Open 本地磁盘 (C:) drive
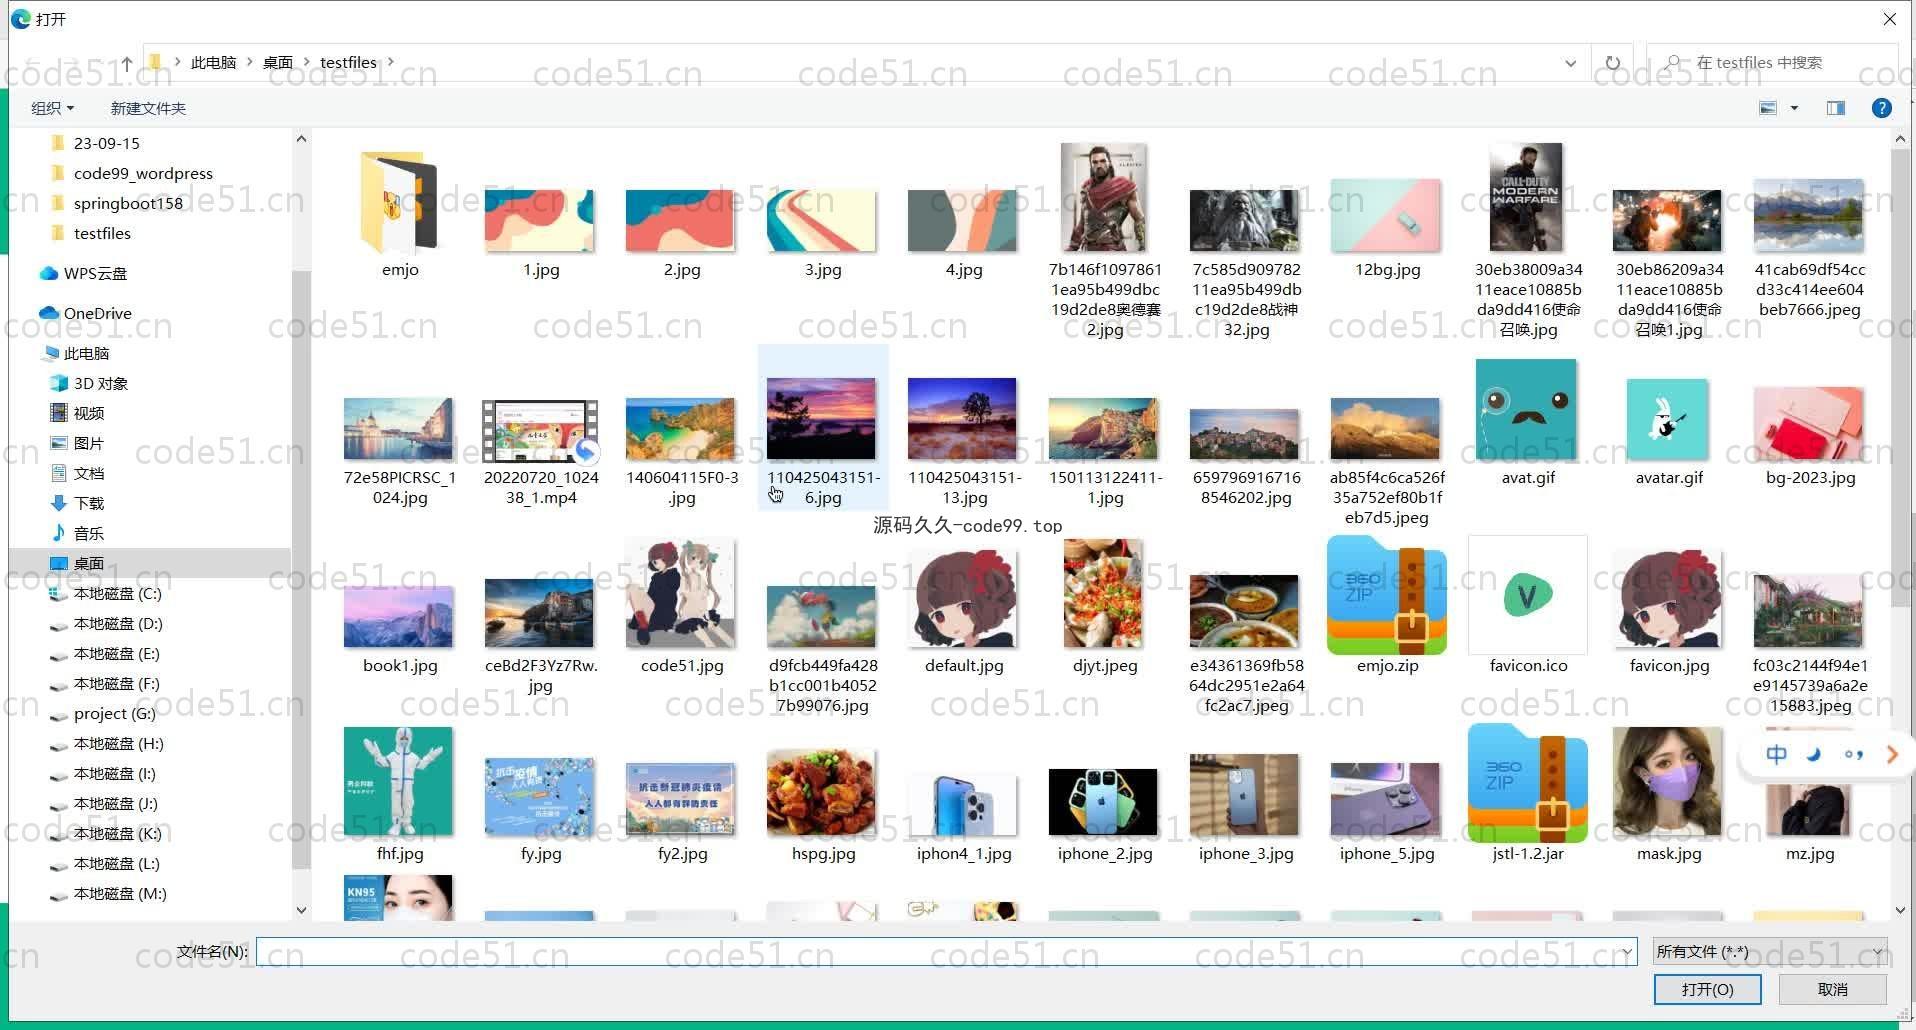Screen dimensions: 1916x1030 pyautogui.click(x=106, y=593)
